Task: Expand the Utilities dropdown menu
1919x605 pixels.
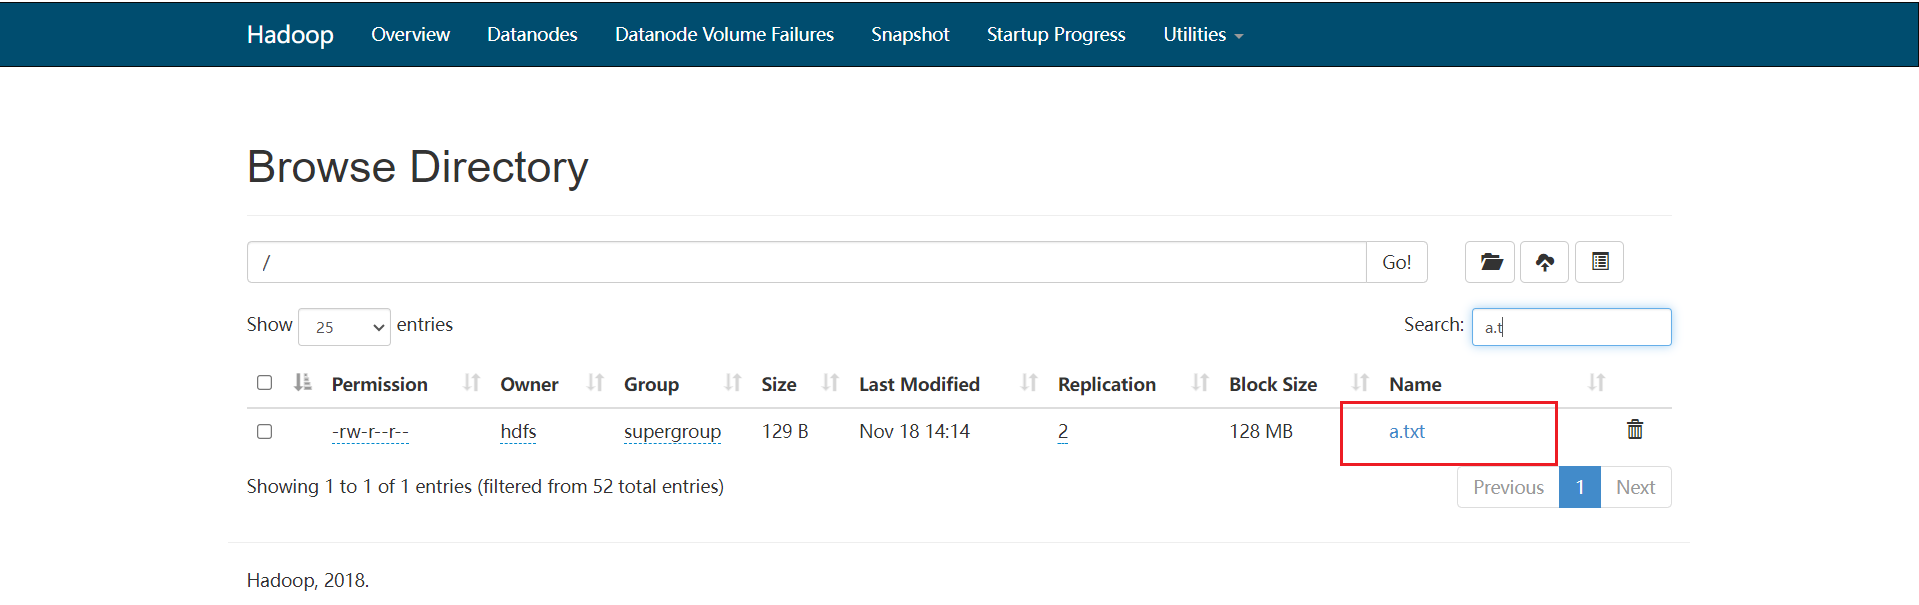Action: click(1202, 35)
